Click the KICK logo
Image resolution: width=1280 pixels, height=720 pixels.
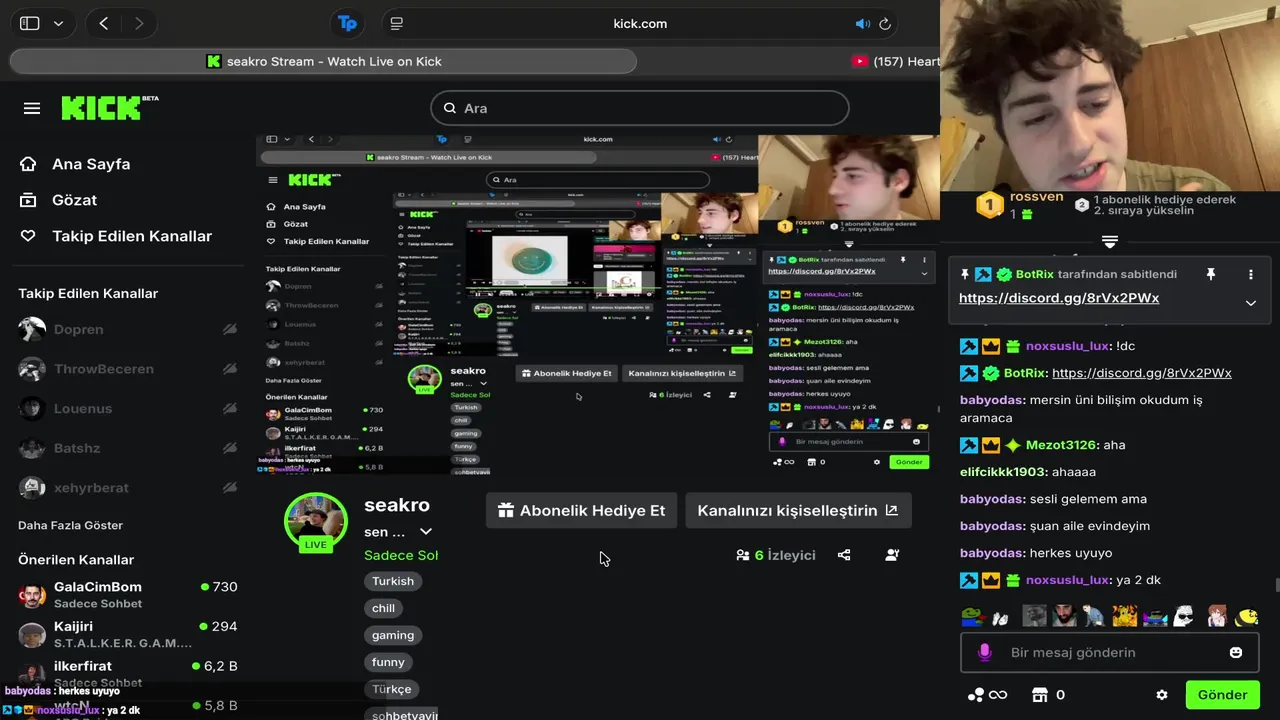[109, 107]
